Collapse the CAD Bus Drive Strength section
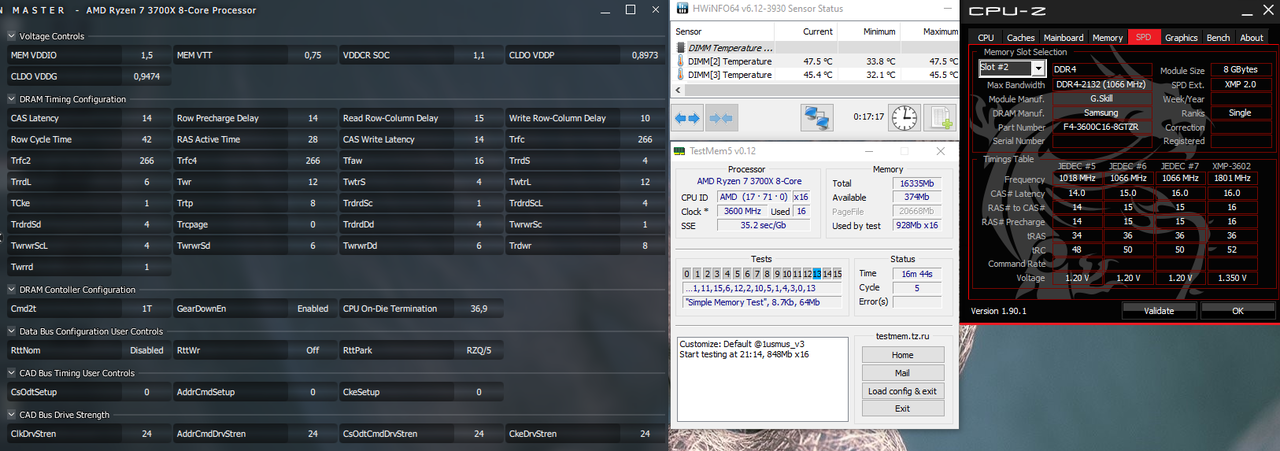 pyautogui.click(x=11, y=415)
